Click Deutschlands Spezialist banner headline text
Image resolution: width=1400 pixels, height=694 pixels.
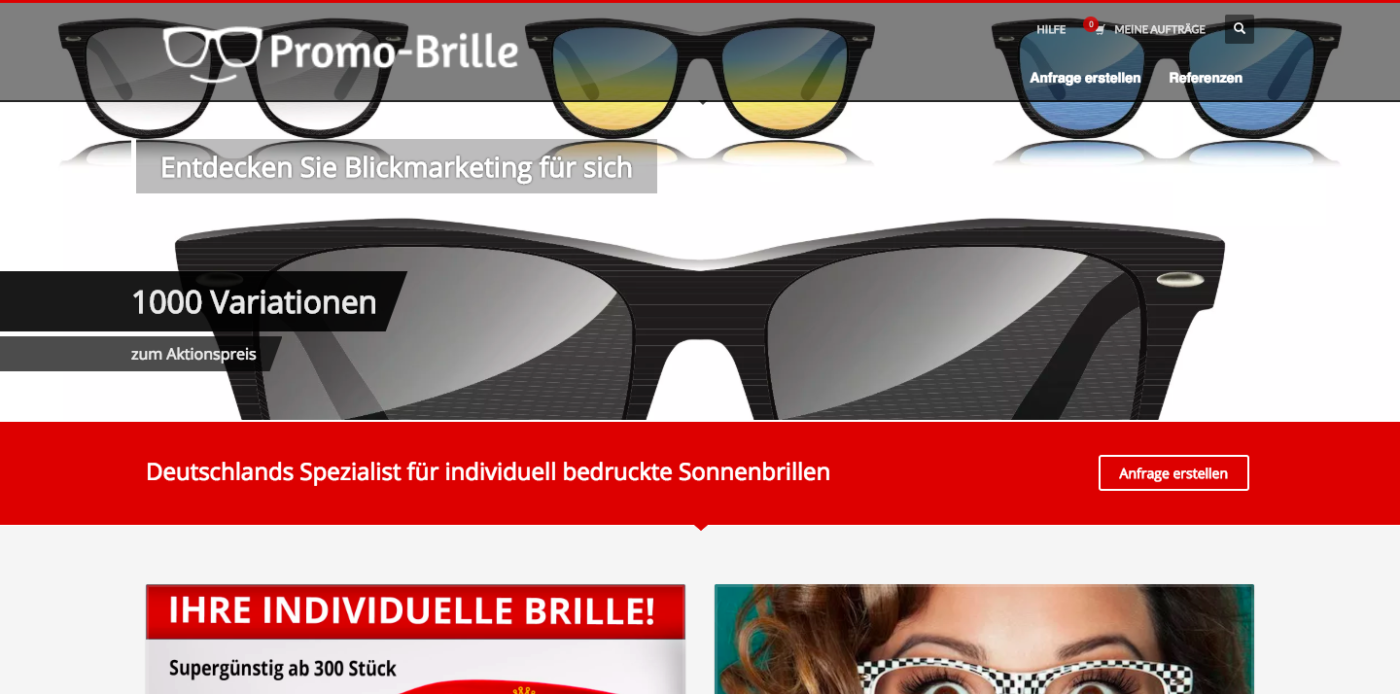point(488,472)
